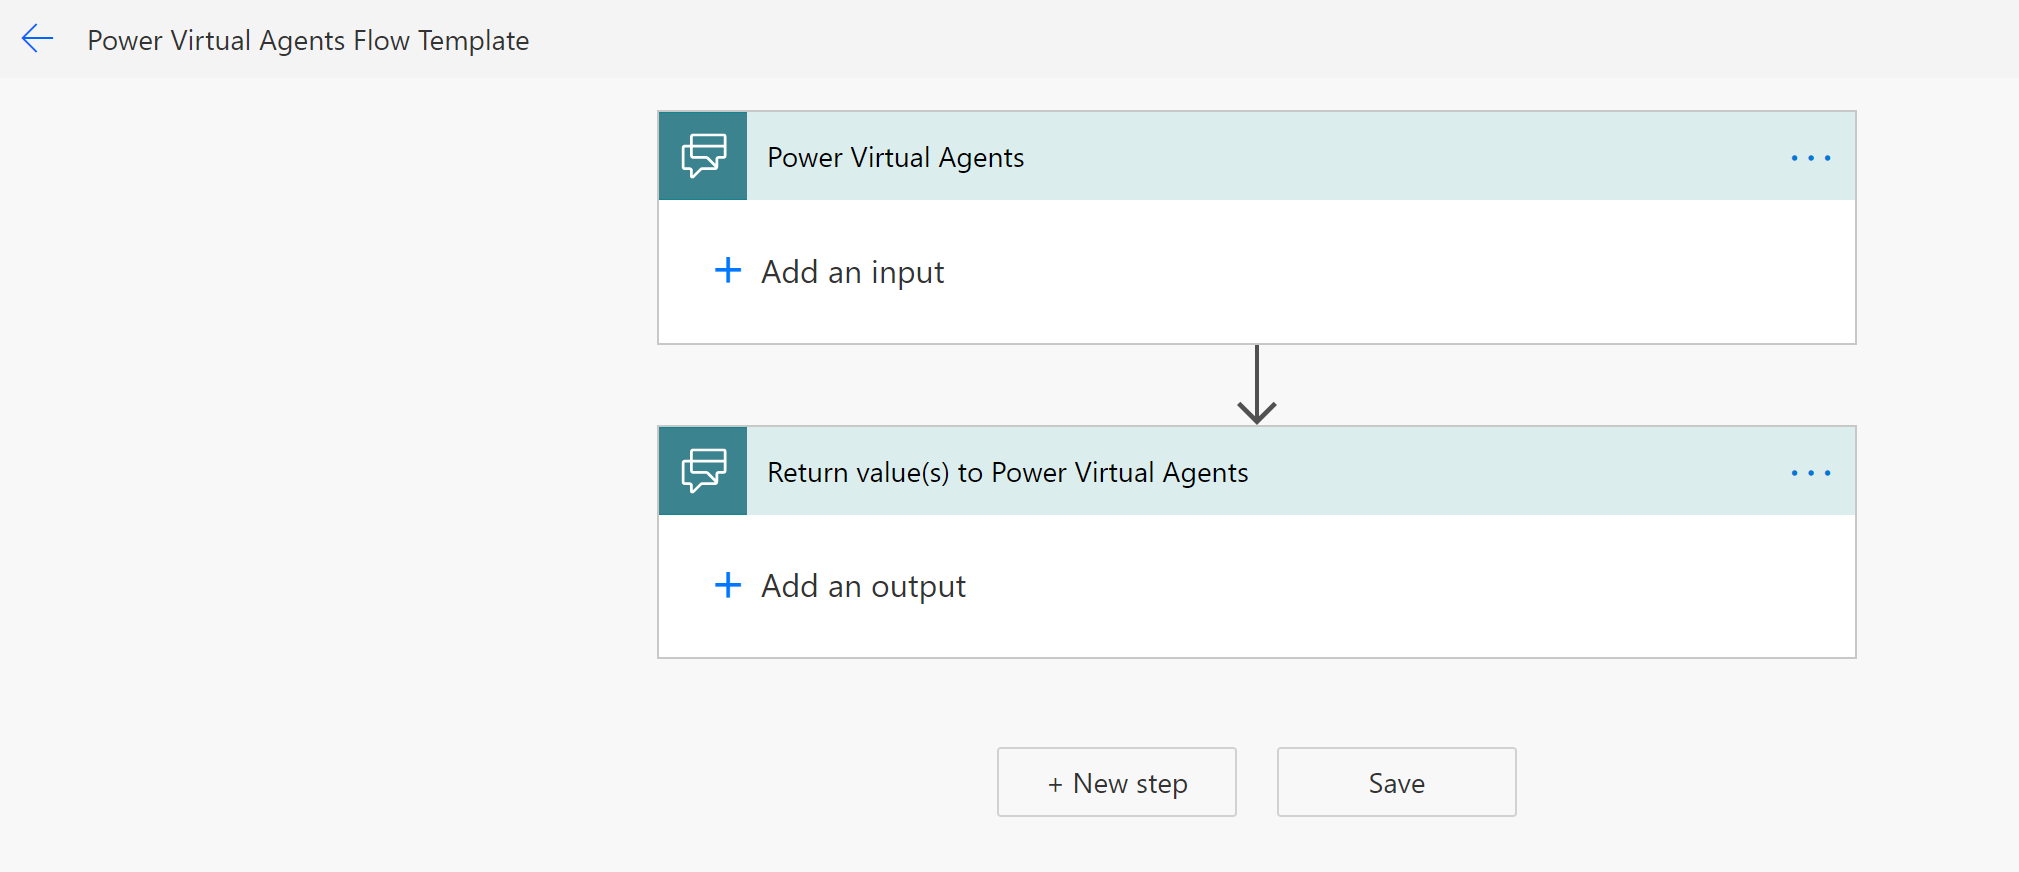
Task: Click the Add an input link
Action: 852,272
